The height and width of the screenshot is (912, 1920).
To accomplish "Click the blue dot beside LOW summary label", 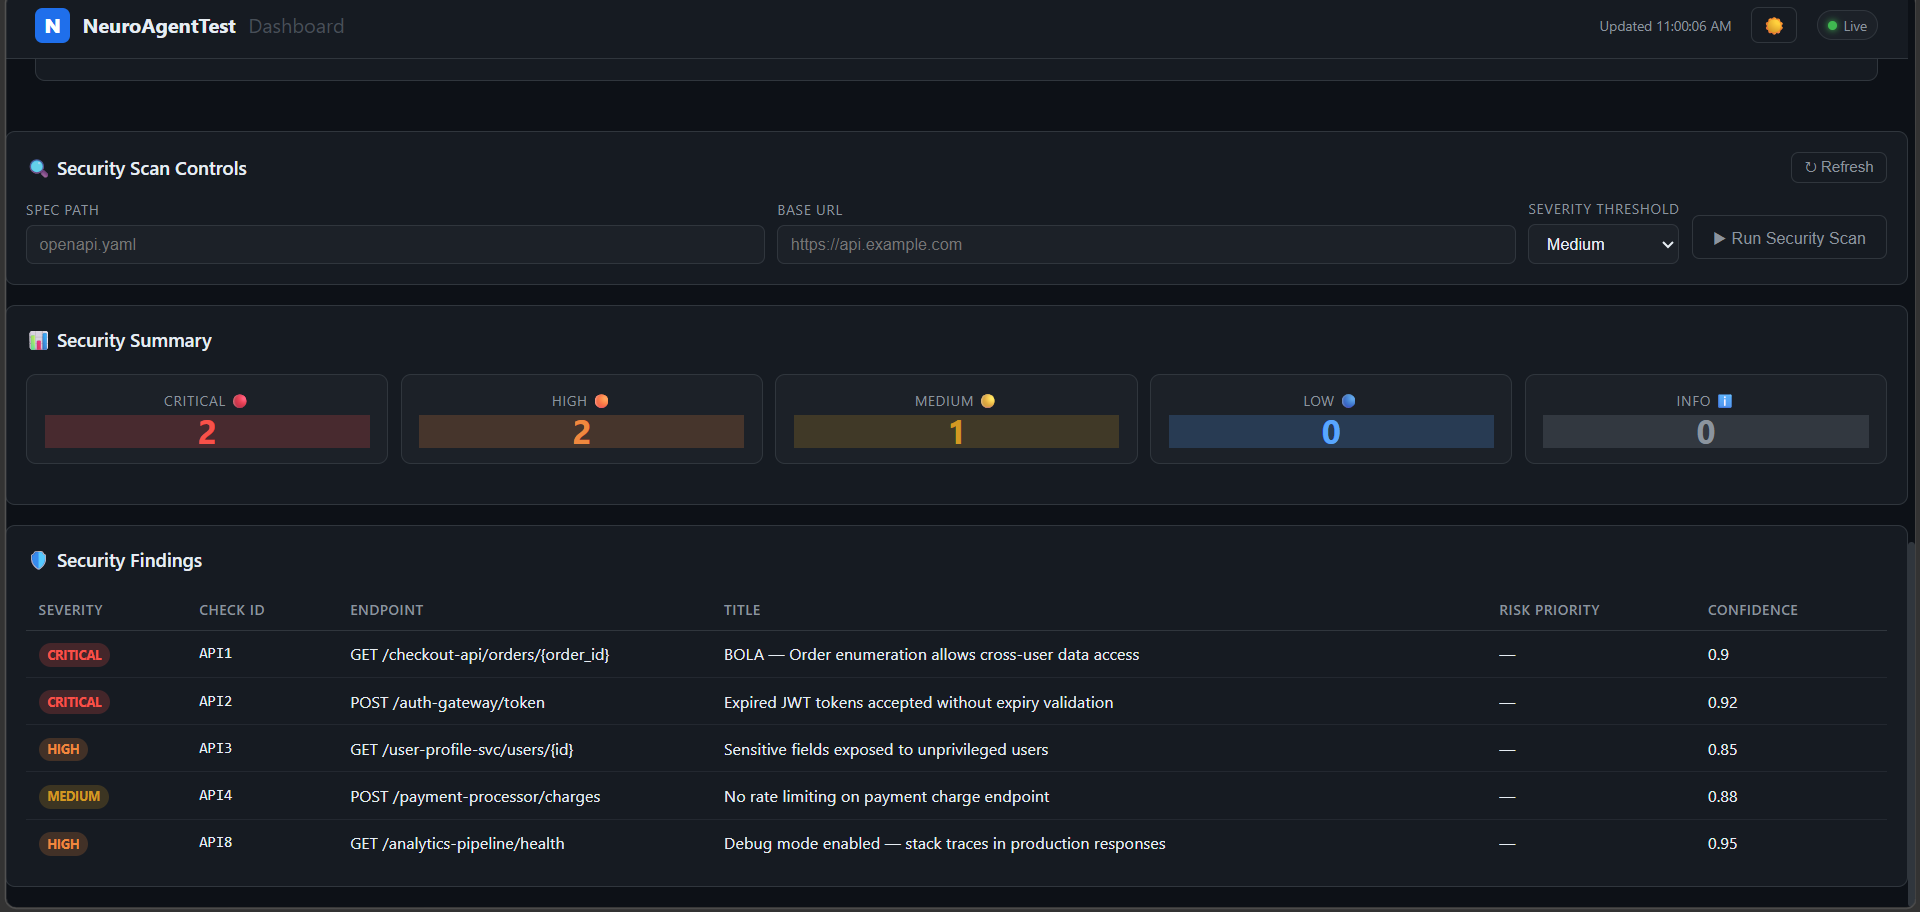I will tap(1348, 400).
